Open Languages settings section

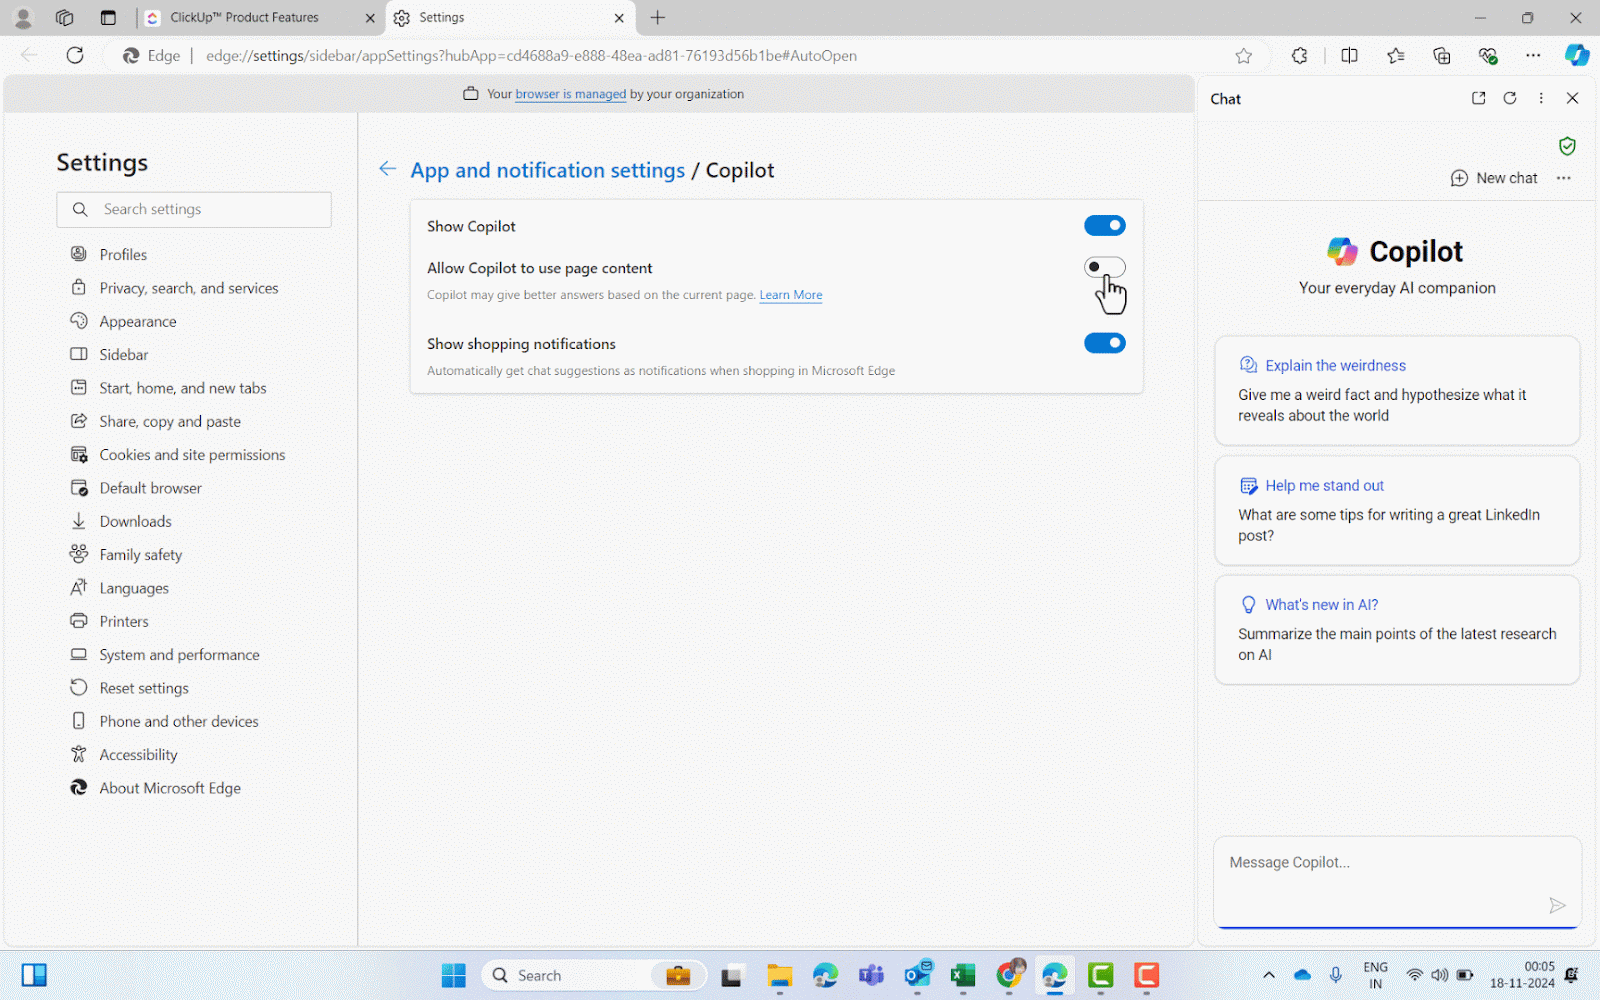coord(134,588)
